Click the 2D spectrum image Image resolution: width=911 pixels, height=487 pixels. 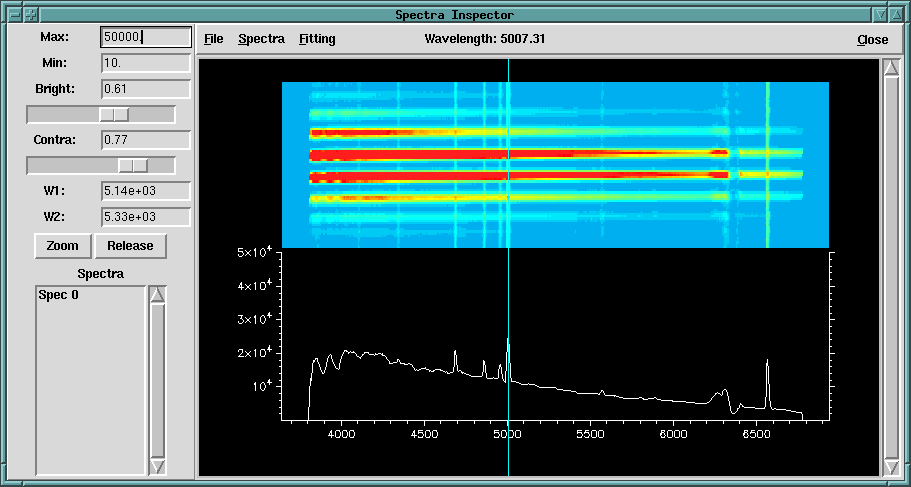555,165
